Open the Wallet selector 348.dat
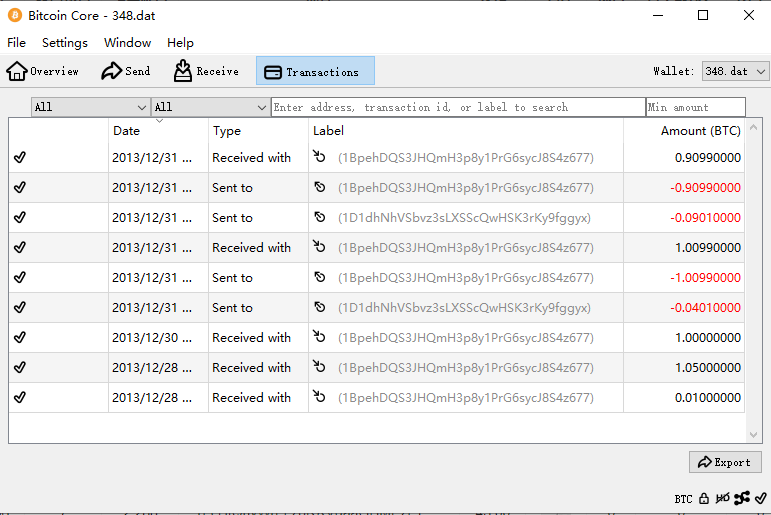Screen dimensions: 771x515 735,71
